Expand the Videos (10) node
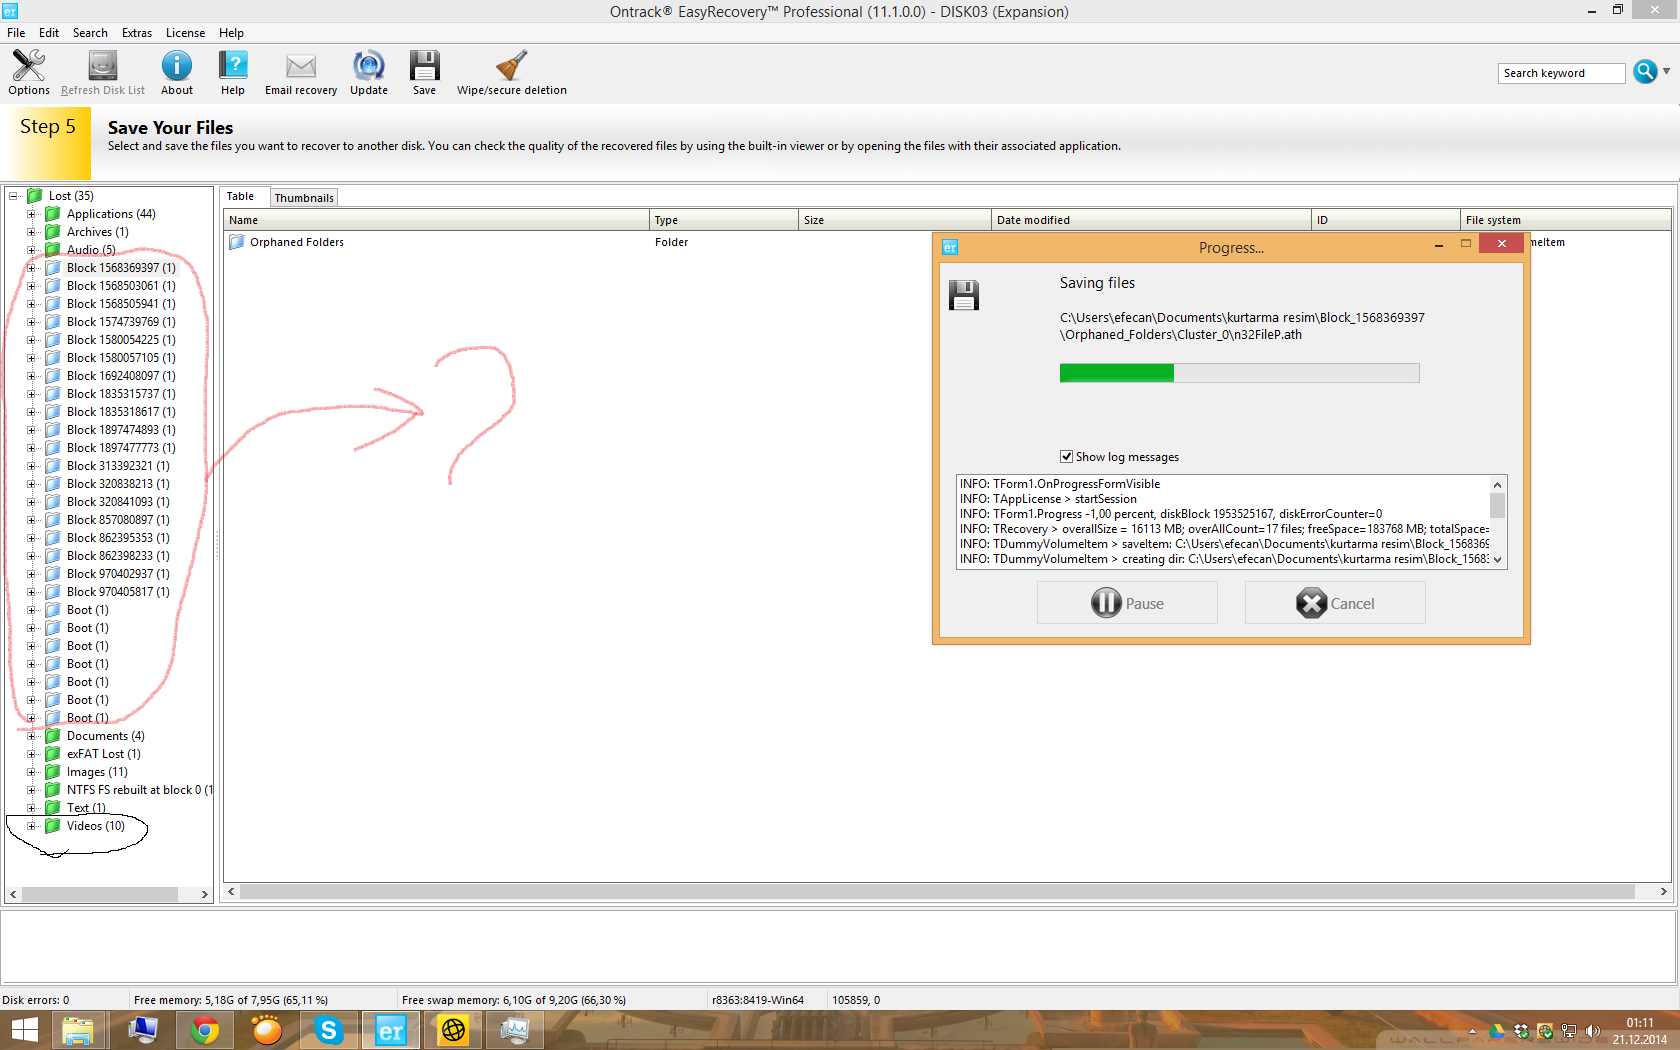This screenshot has width=1680, height=1050. [31, 826]
